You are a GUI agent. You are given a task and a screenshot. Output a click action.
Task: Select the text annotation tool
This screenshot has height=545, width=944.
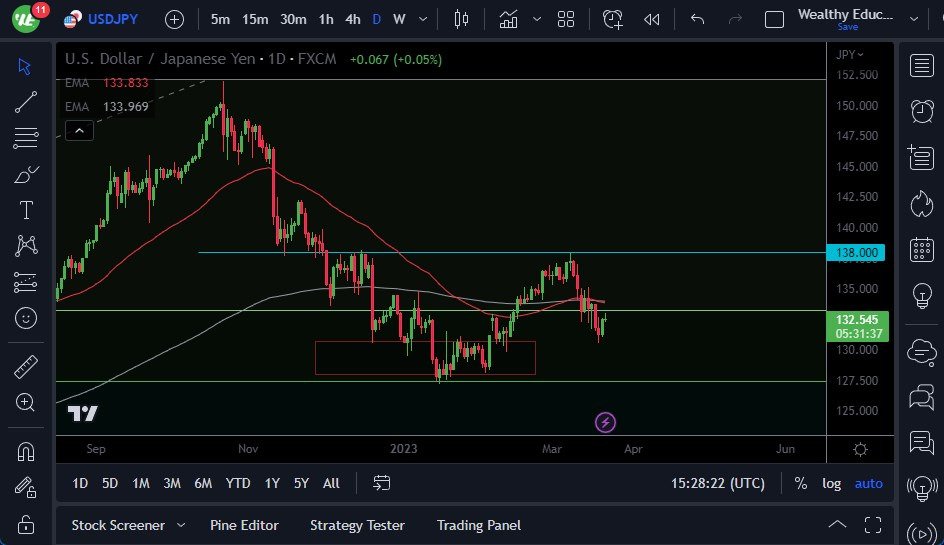(26, 210)
